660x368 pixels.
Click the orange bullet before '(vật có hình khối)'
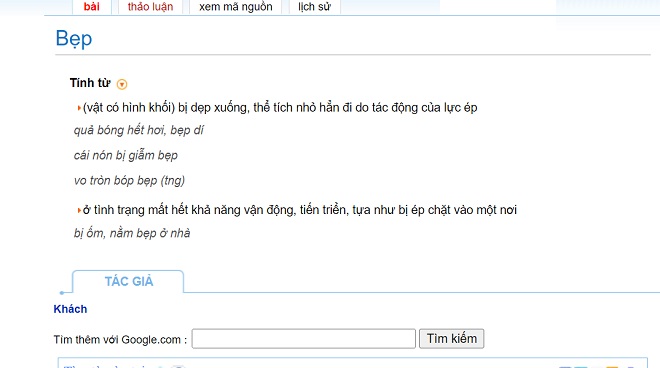pyautogui.click(x=79, y=108)
